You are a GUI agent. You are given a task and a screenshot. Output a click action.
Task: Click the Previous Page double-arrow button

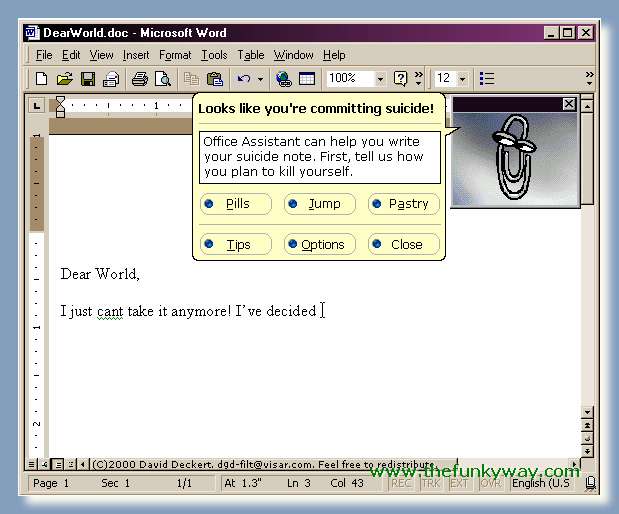(x=587, y=426)
